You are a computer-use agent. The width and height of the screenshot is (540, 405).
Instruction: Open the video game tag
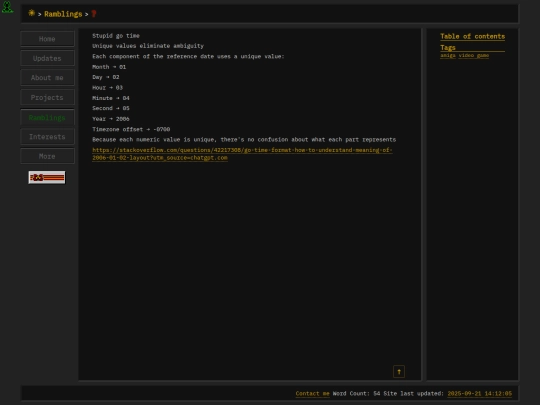[x=474, y=55]
